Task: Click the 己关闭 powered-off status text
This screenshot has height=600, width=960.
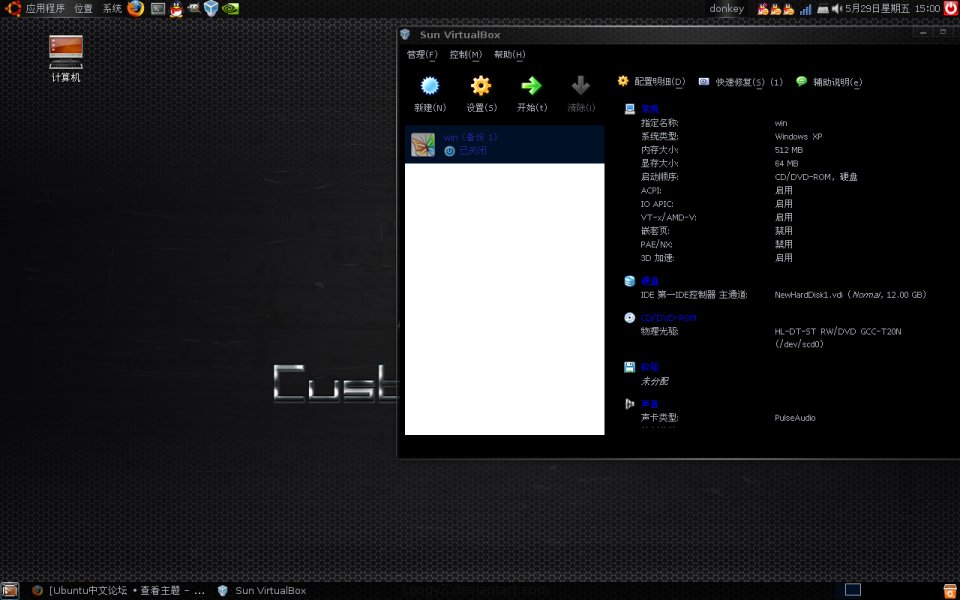Action: click(473, 151)
